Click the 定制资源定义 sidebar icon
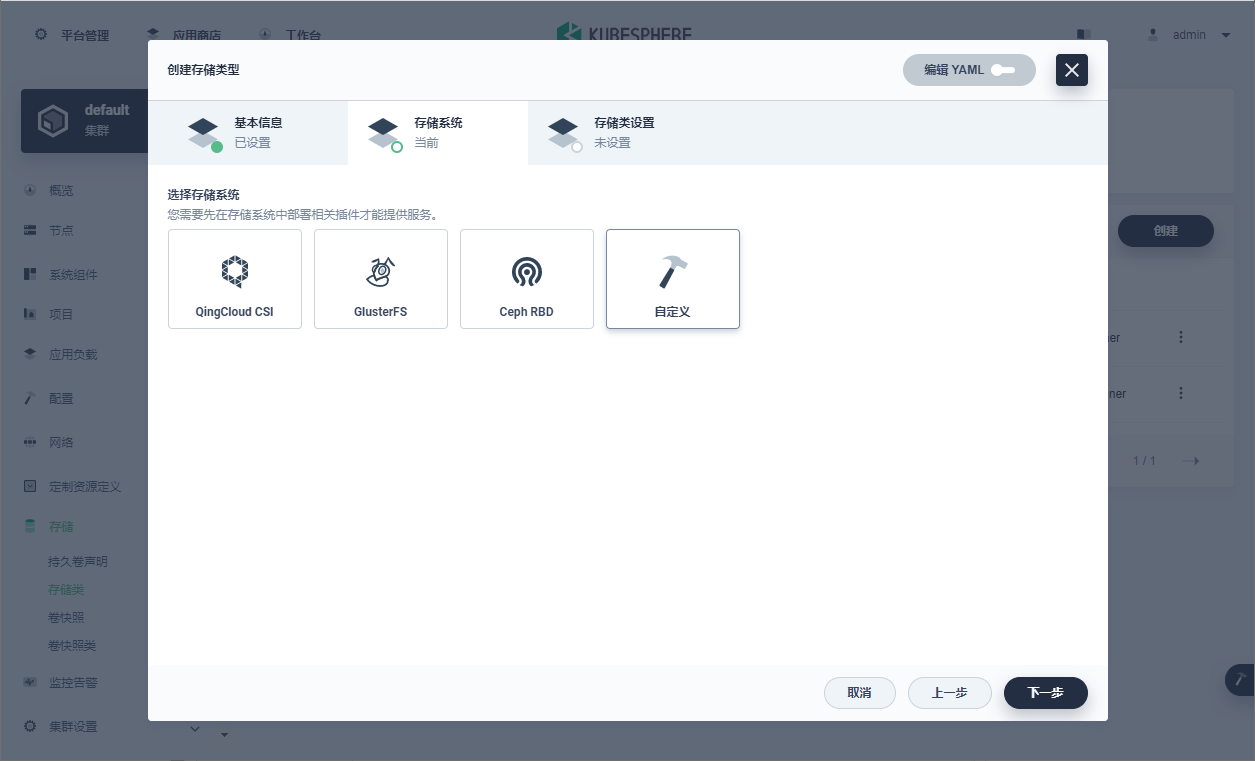Image resolution: width=1255 pixels, height=761 pixels. 30,486
